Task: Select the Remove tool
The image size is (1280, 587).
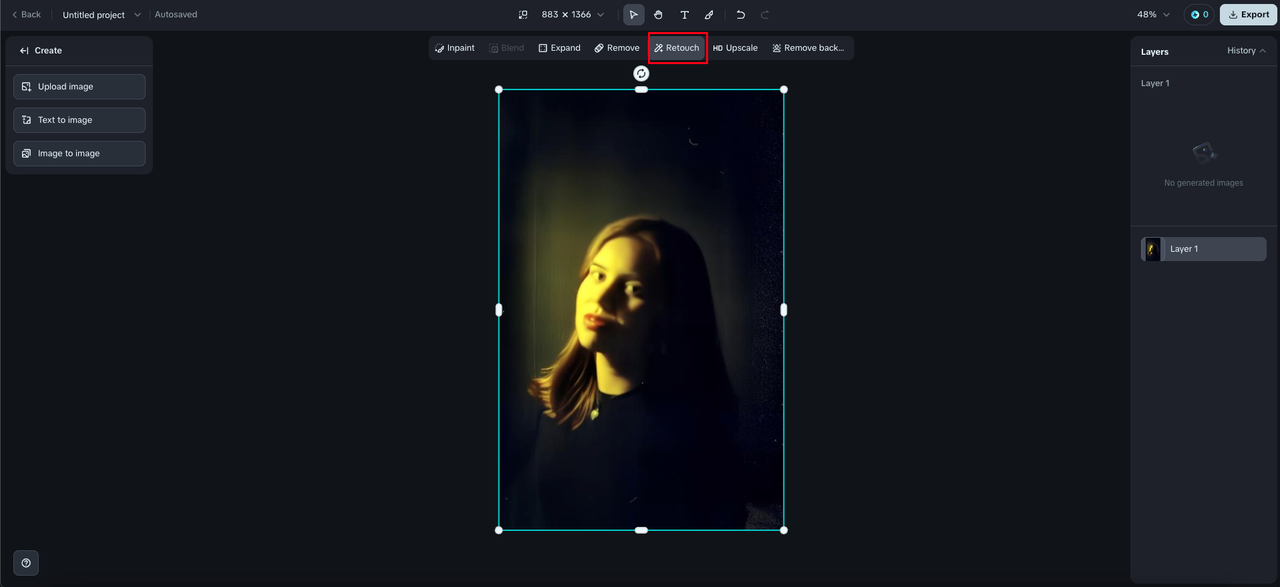Action: click(617, 48)
